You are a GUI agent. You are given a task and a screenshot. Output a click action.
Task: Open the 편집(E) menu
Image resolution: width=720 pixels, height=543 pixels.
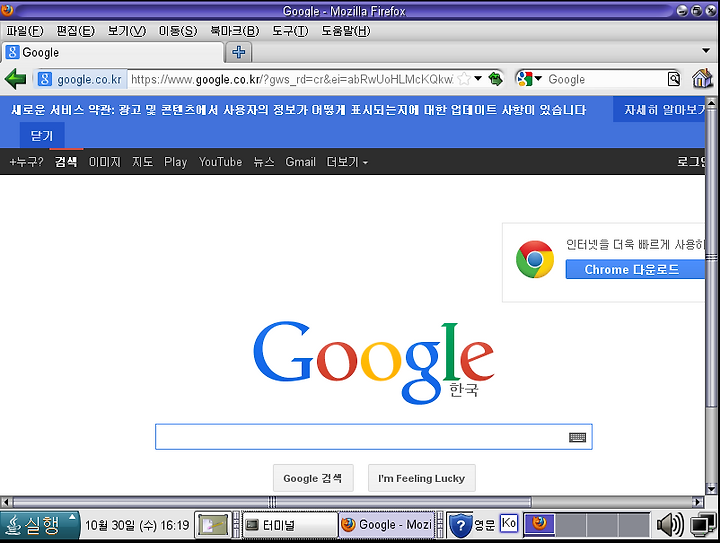(75, 31)
